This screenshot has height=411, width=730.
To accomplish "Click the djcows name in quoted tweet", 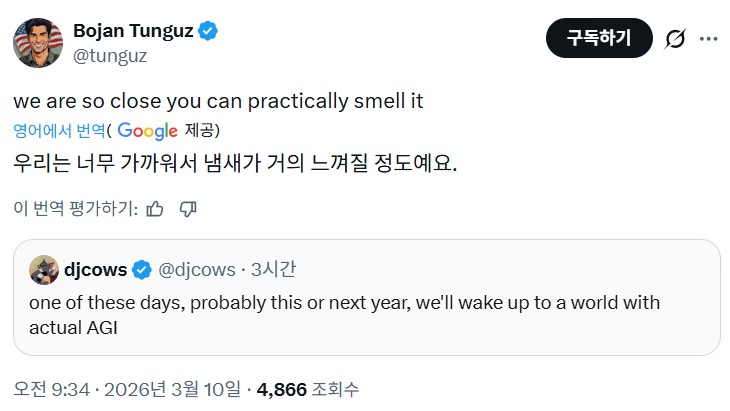I will [97, 269].
